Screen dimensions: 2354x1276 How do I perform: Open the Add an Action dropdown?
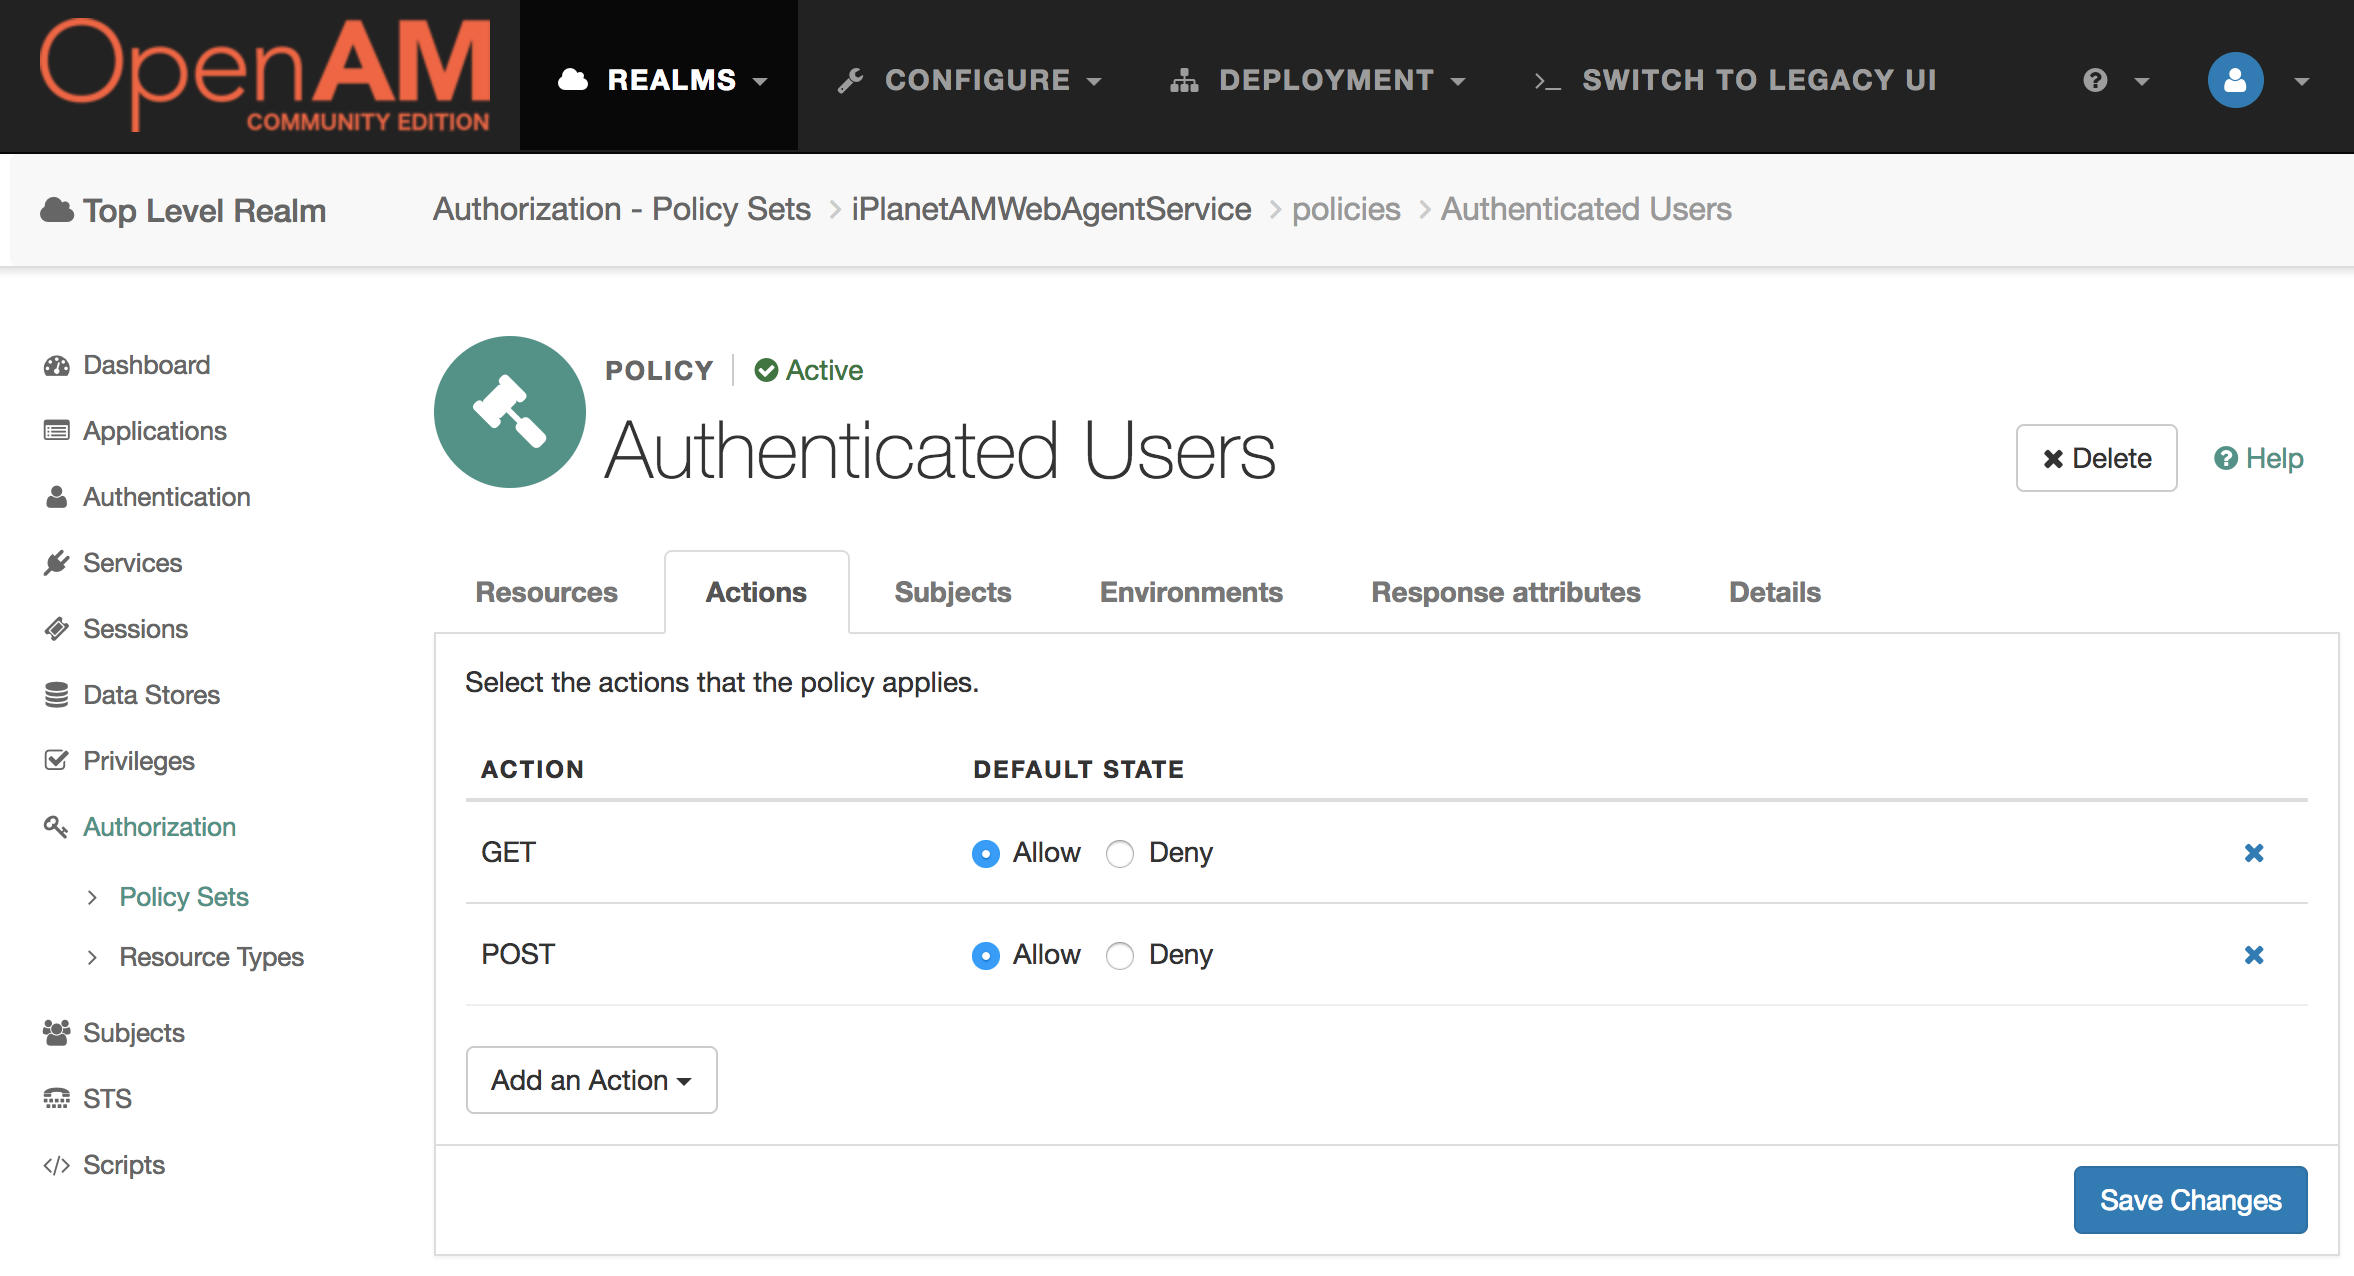[591, 1080]
